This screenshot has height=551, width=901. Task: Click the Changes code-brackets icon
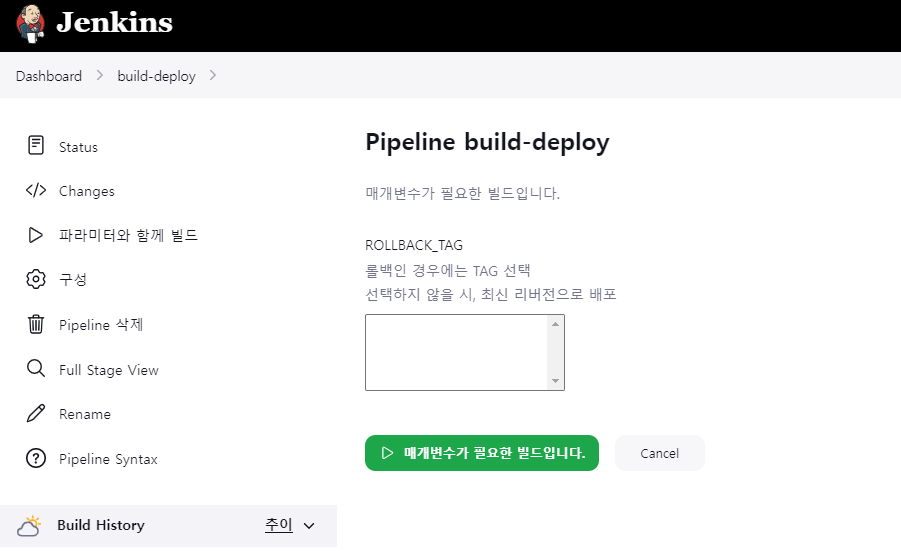[x=36, y=190]
